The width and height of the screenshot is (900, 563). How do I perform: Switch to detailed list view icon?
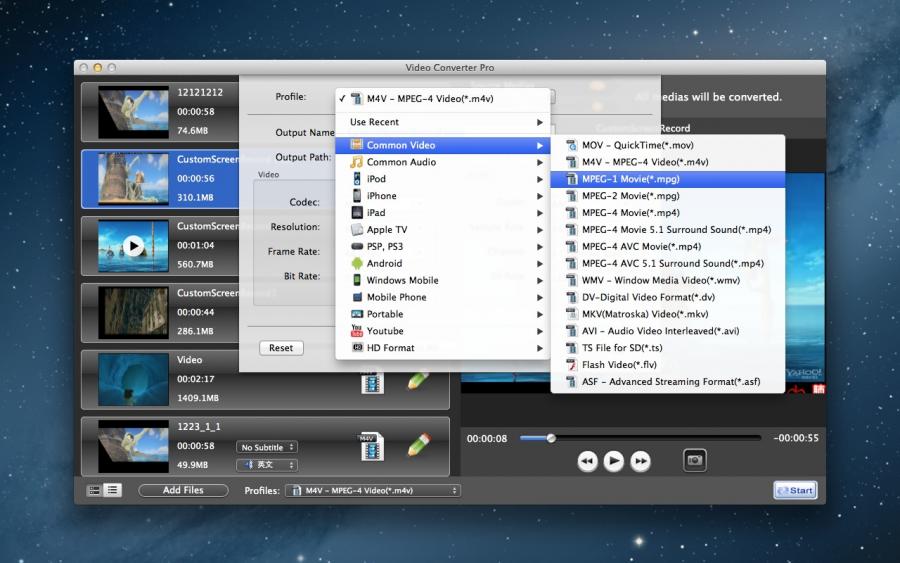[112, 490]
